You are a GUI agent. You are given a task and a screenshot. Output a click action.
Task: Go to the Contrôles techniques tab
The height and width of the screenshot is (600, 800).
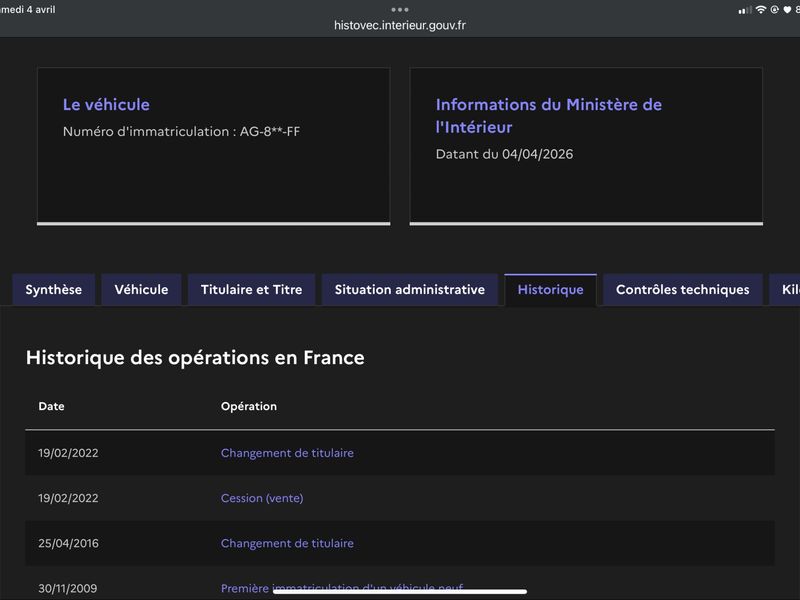682,290
